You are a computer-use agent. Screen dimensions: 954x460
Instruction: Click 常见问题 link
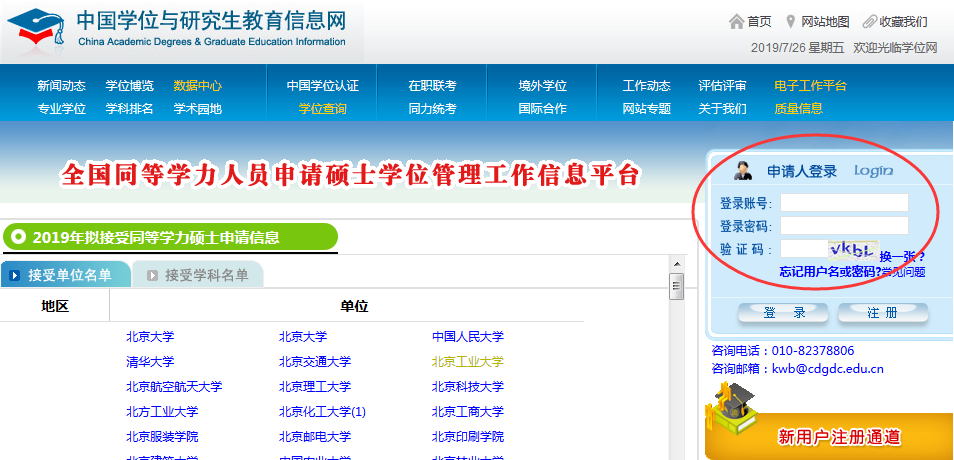click(904, 272)
